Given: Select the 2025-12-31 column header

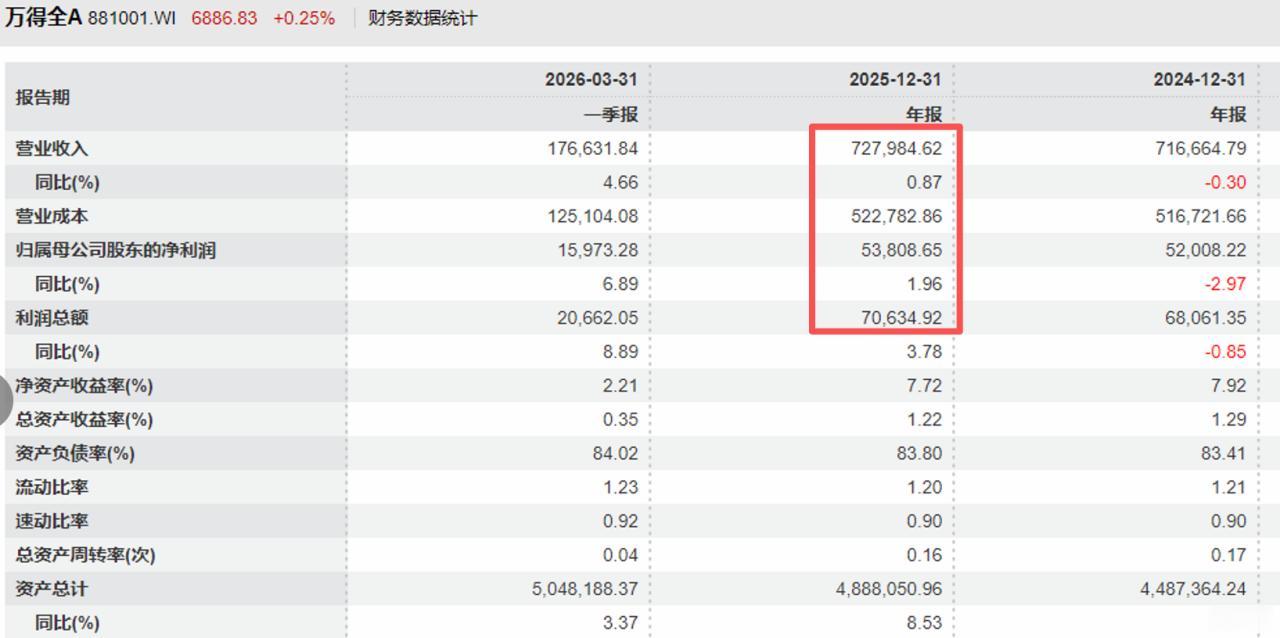Looking at the screenshot, I should (896, 80).
